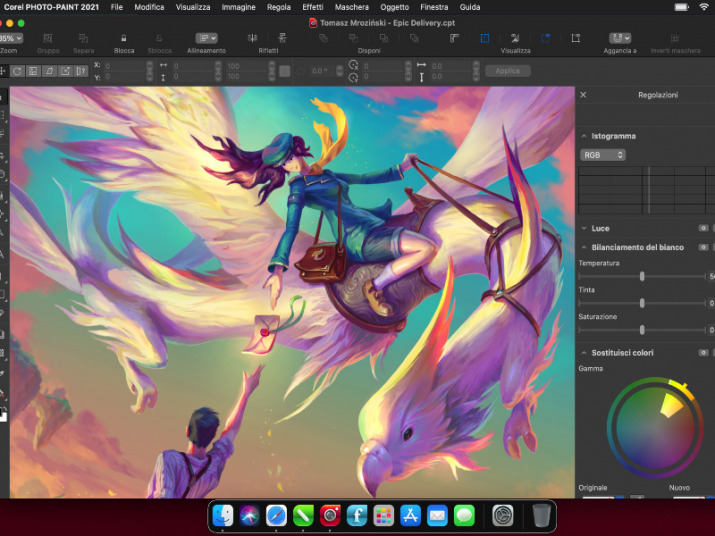Screen dimensions: 715x536
Task: Select the position mode icon in property bar
Action: (2, 71)
